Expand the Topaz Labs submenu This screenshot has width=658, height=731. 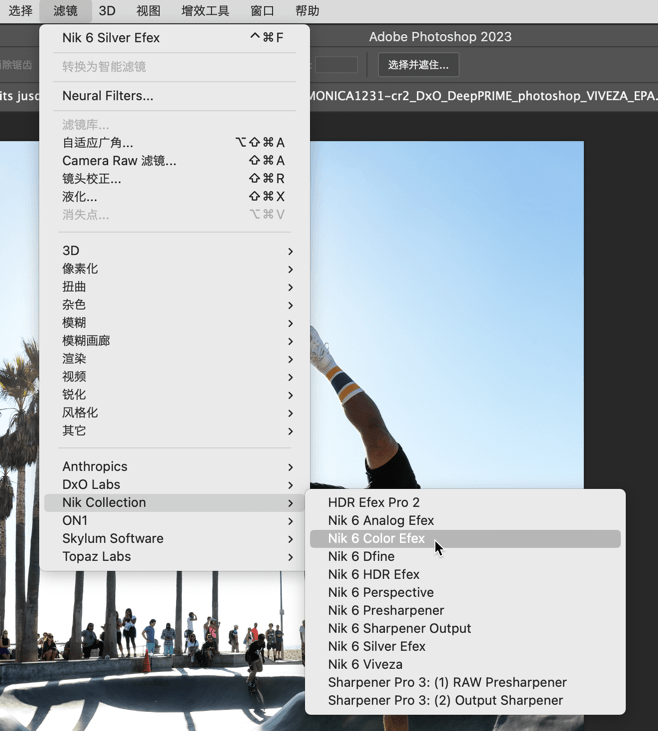pos(174,557)
